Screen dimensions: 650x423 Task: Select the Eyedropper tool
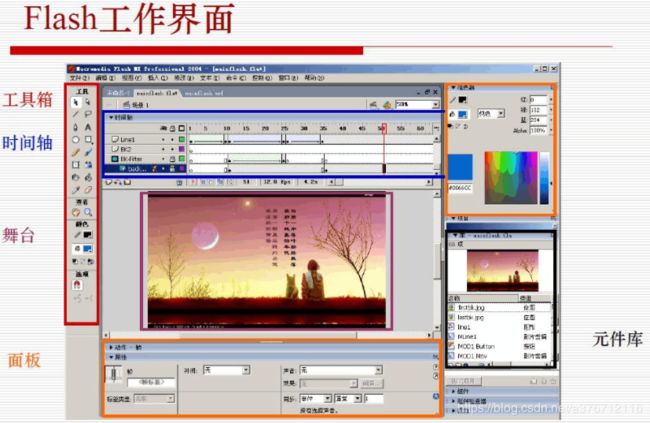(76, 190)
